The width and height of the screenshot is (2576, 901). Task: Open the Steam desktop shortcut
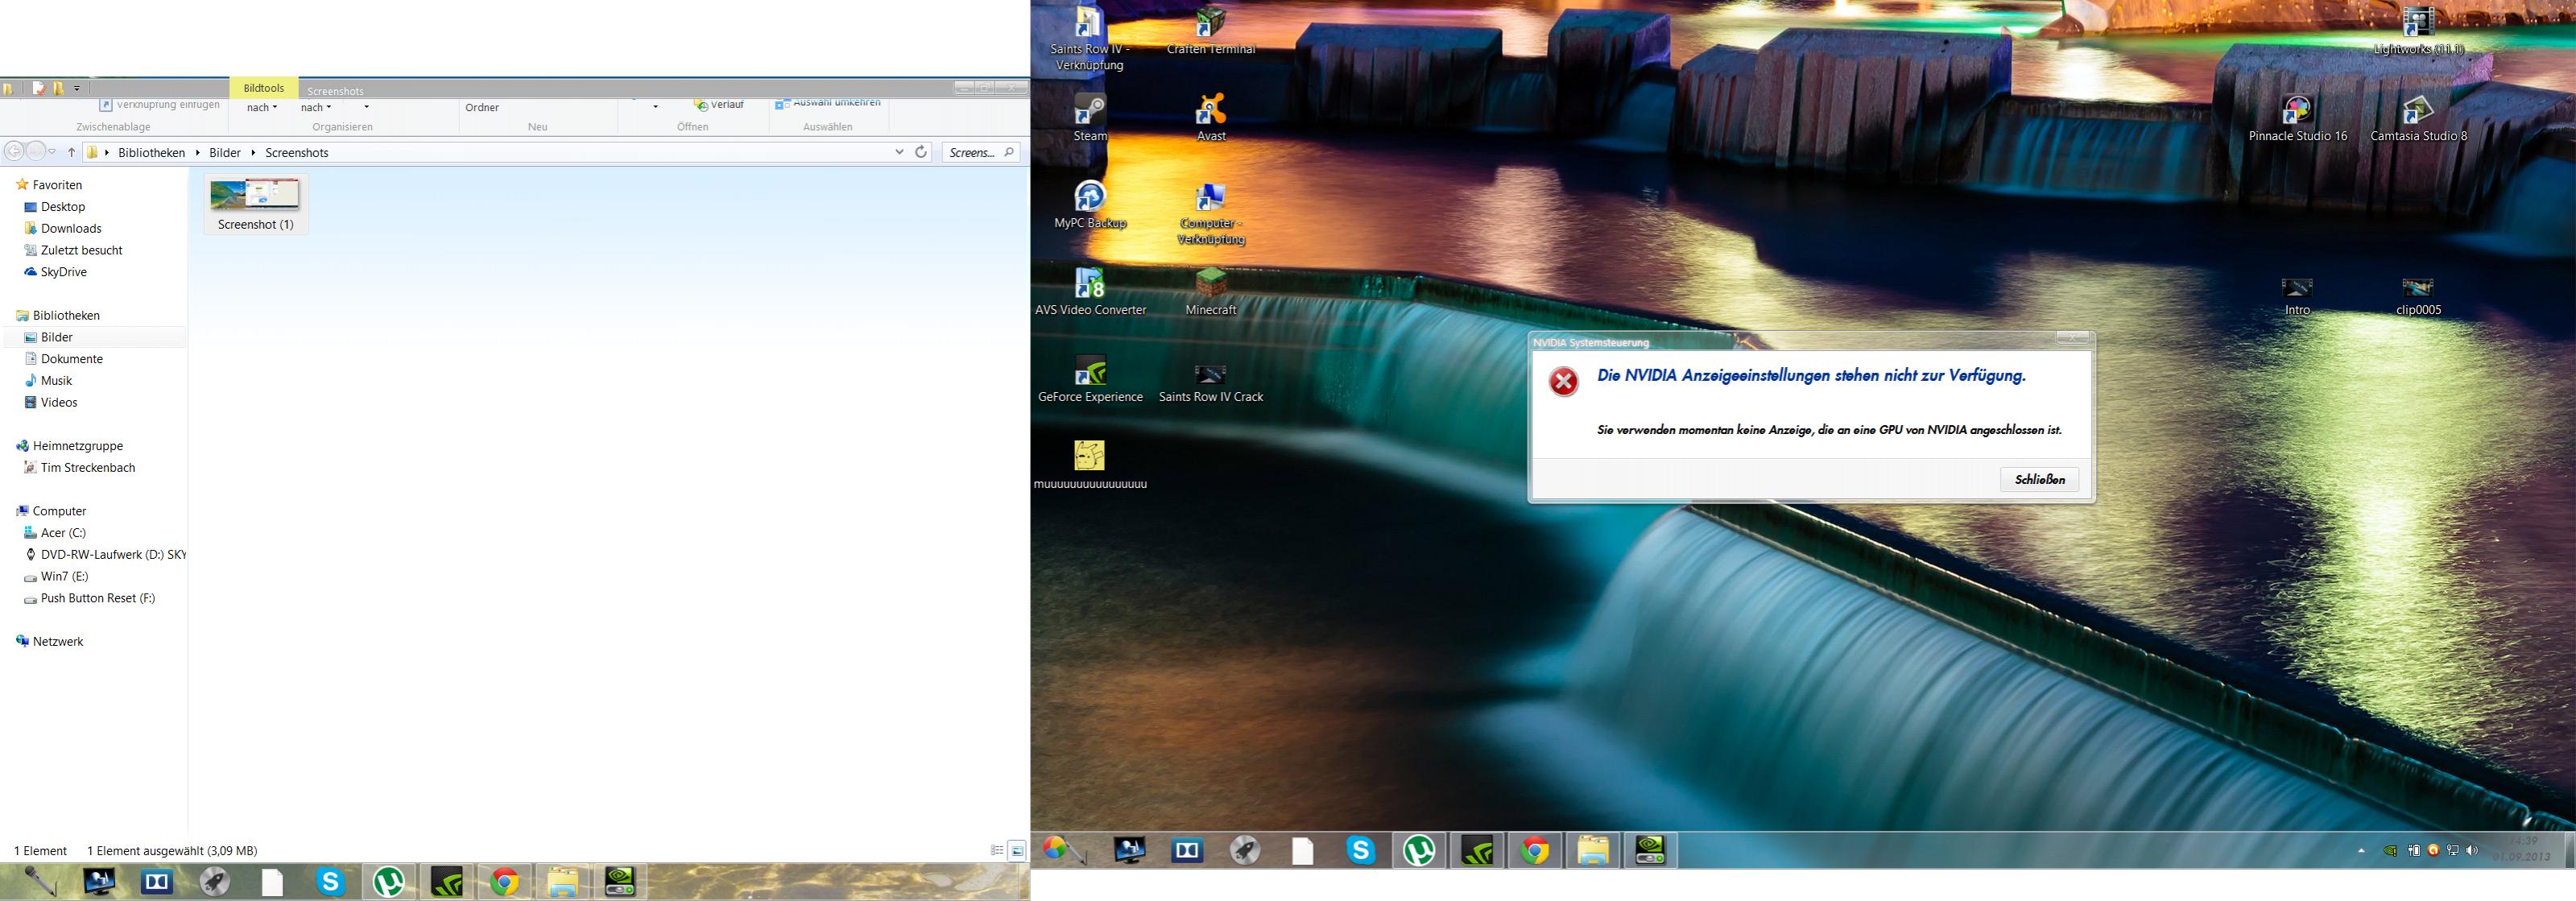tap(1090, 111)
